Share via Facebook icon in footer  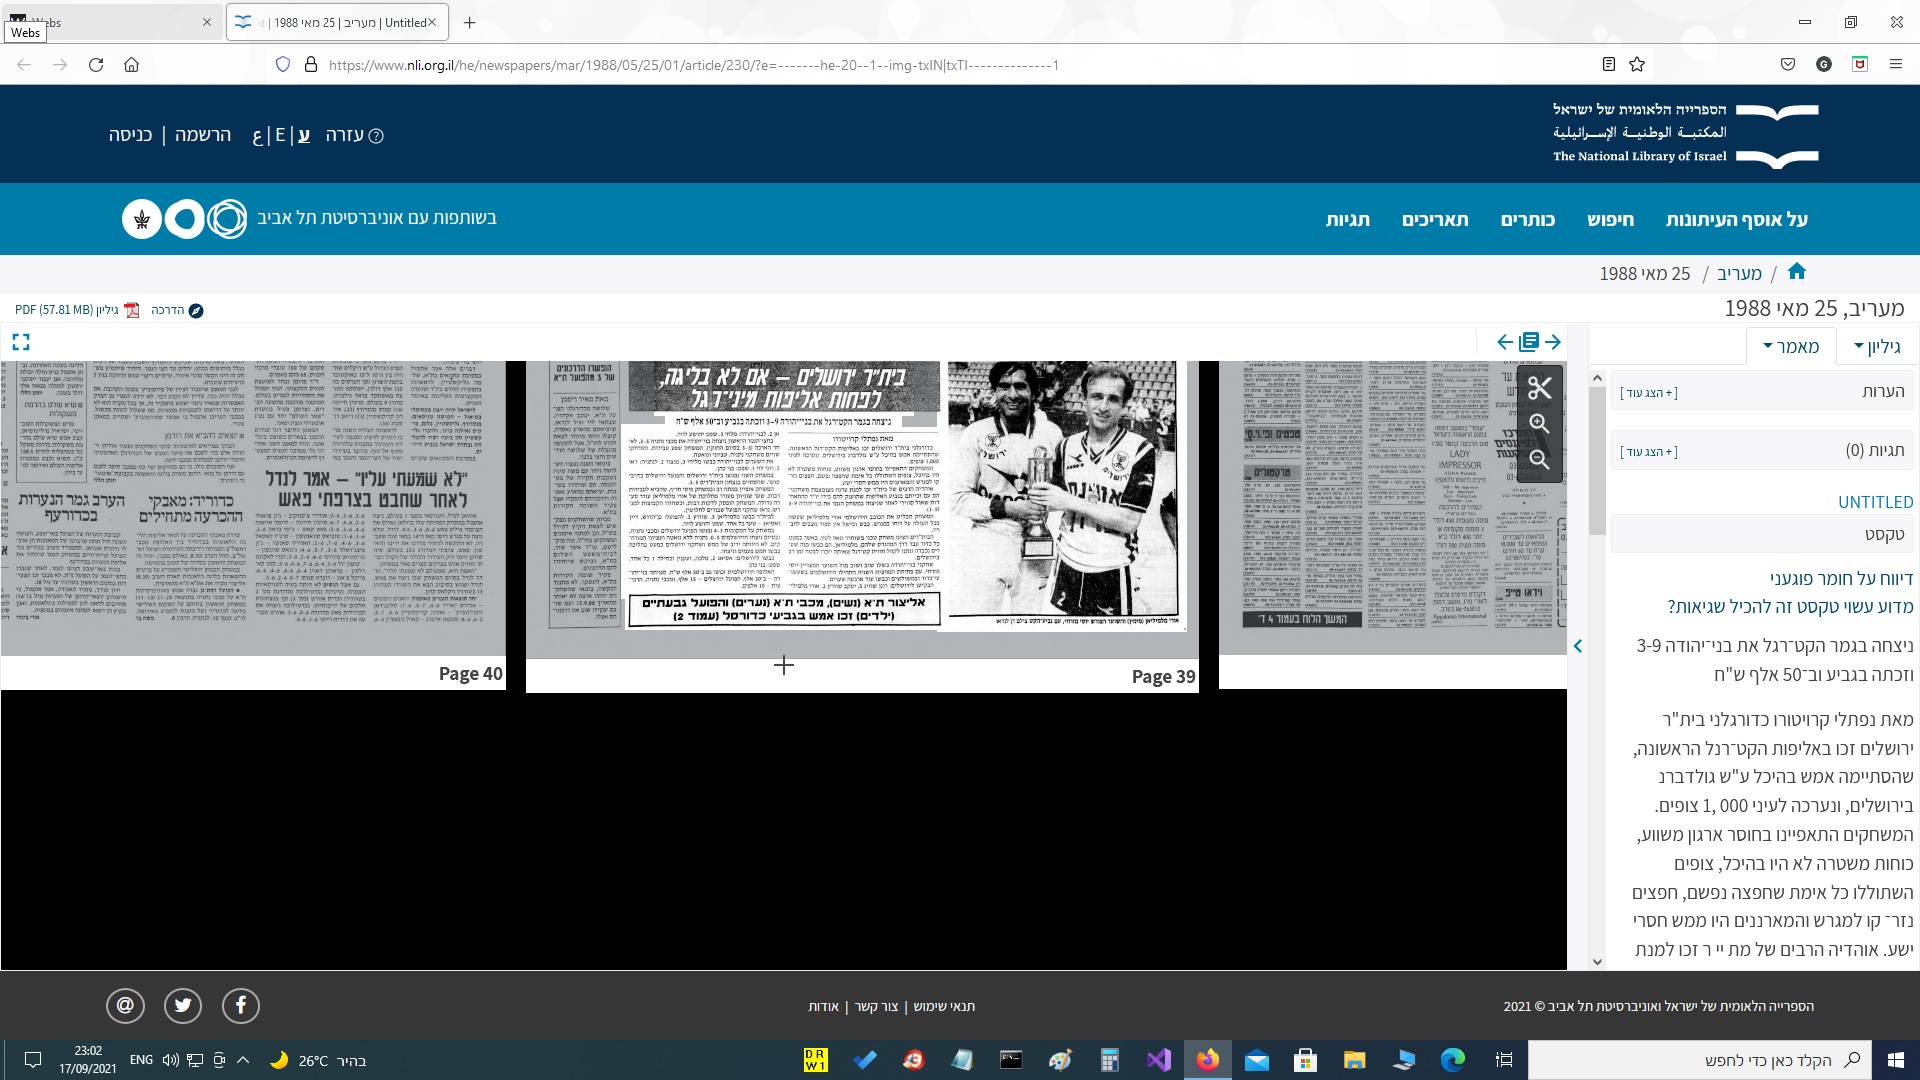(x=241, y=1006)
